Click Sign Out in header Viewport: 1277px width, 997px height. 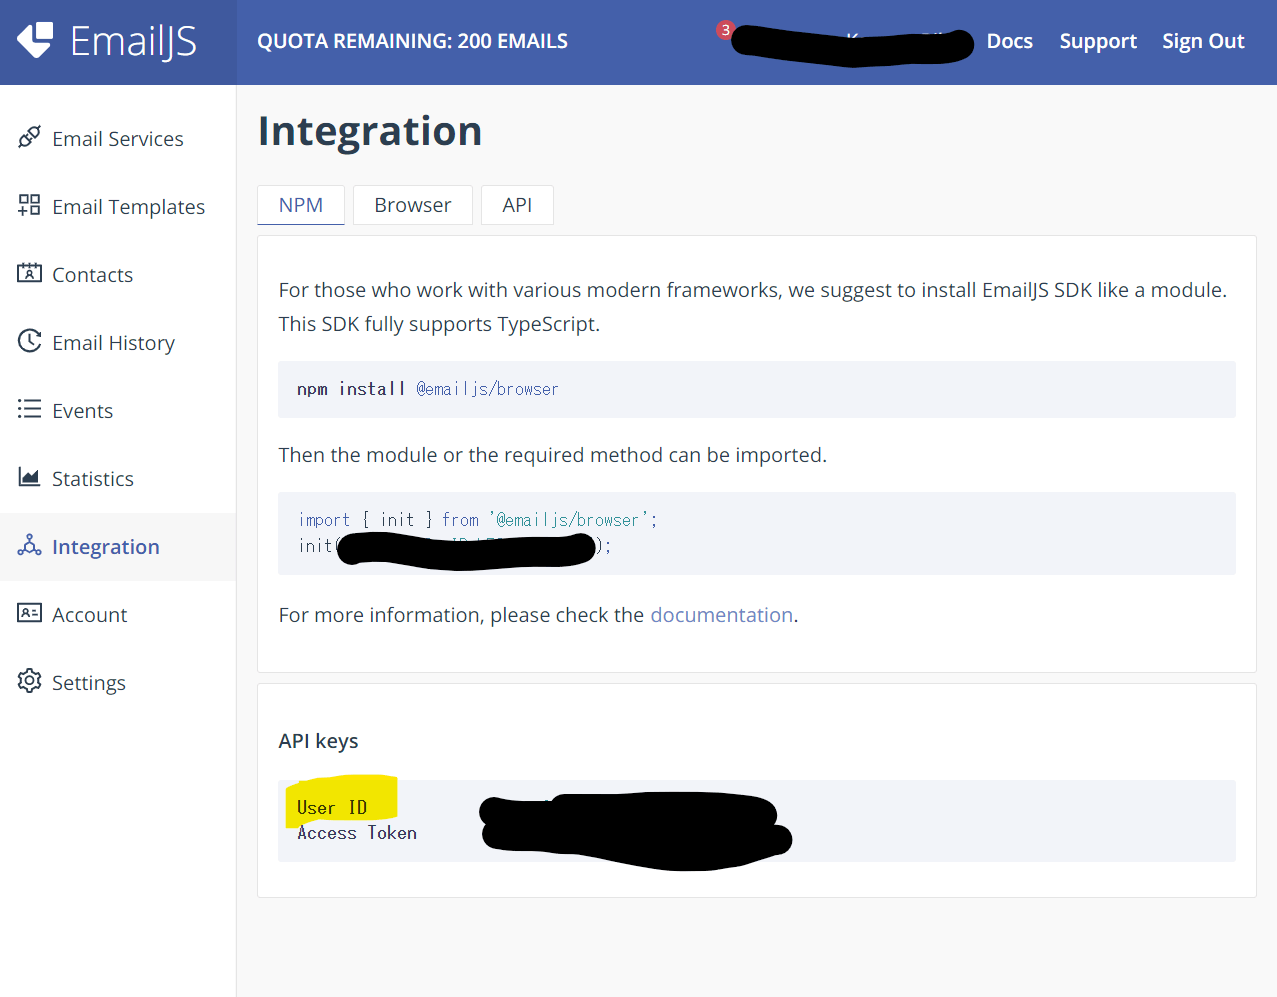pos(1203,41)
